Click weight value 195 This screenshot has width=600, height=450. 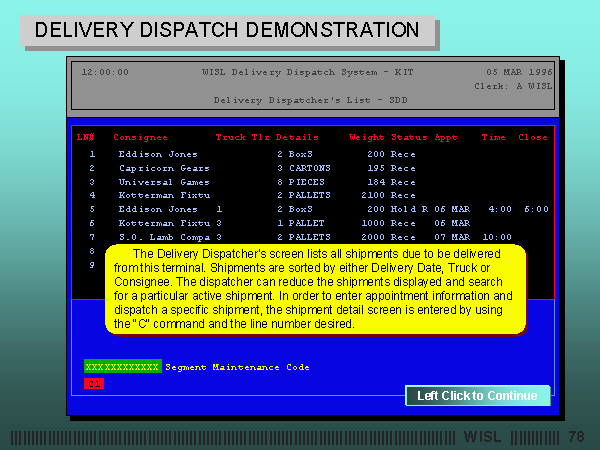[x=376, y=168]
